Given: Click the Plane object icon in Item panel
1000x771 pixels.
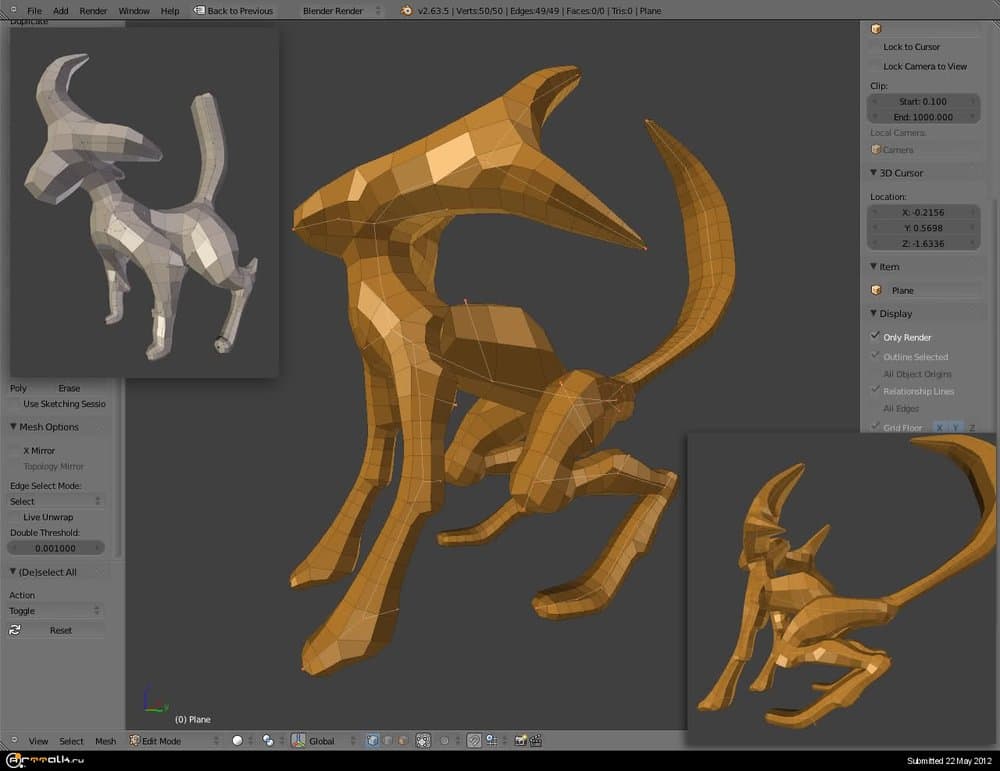Looking at the screenshot, I should point(876,291).
